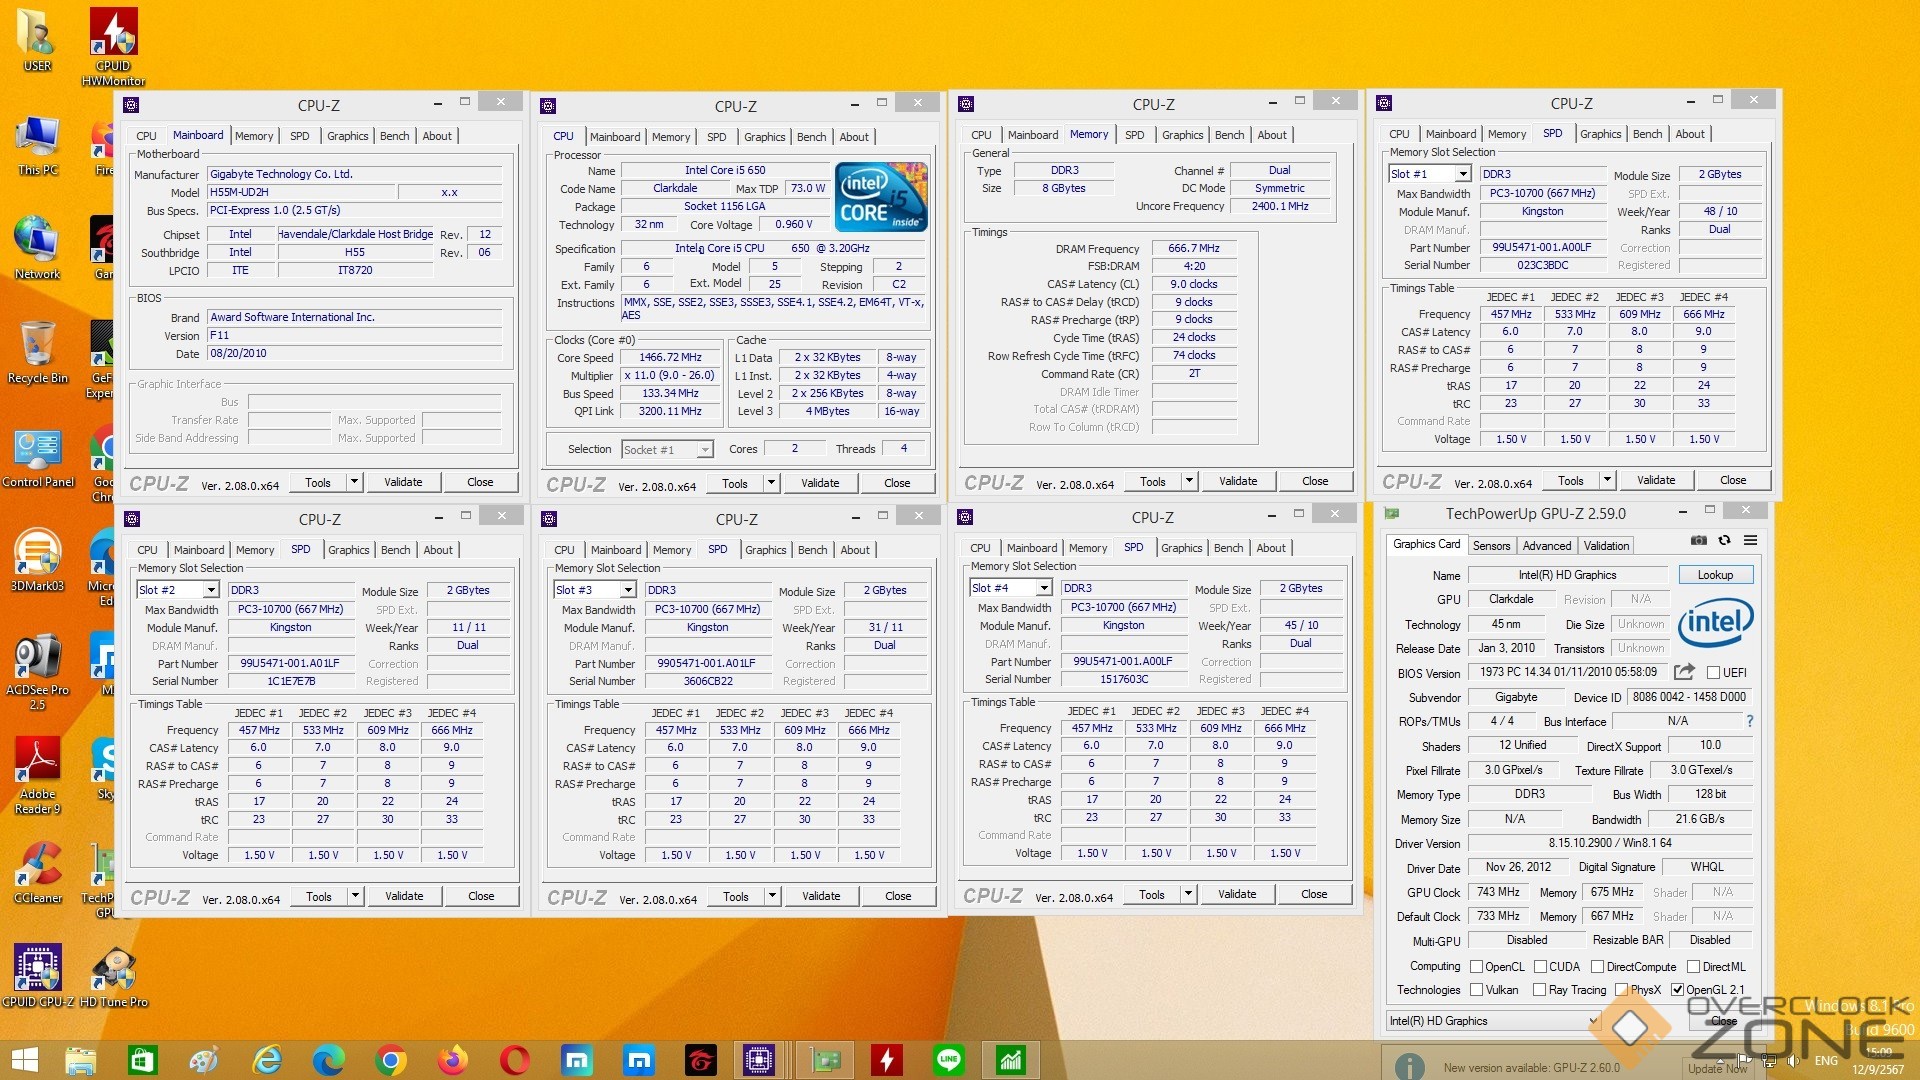Image resolution: width=1920 pixels, height=1080 pixels.
Task: Open the Slot #4 selection dropdown
Action: pyautogui.click(x=1044, y=589)
